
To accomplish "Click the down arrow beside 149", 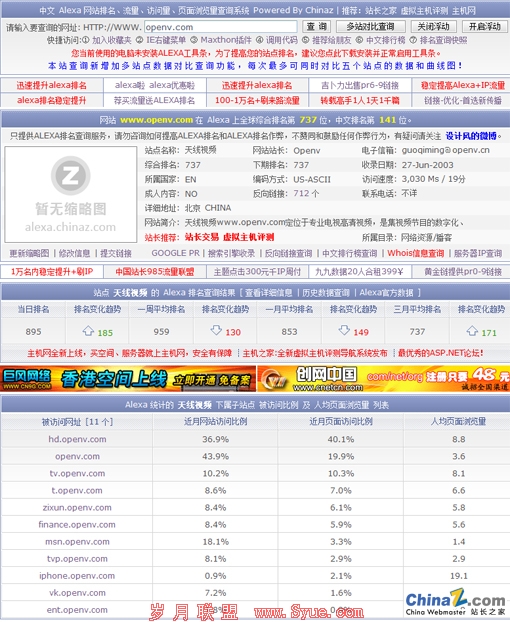I will click(x=344, y=330).
